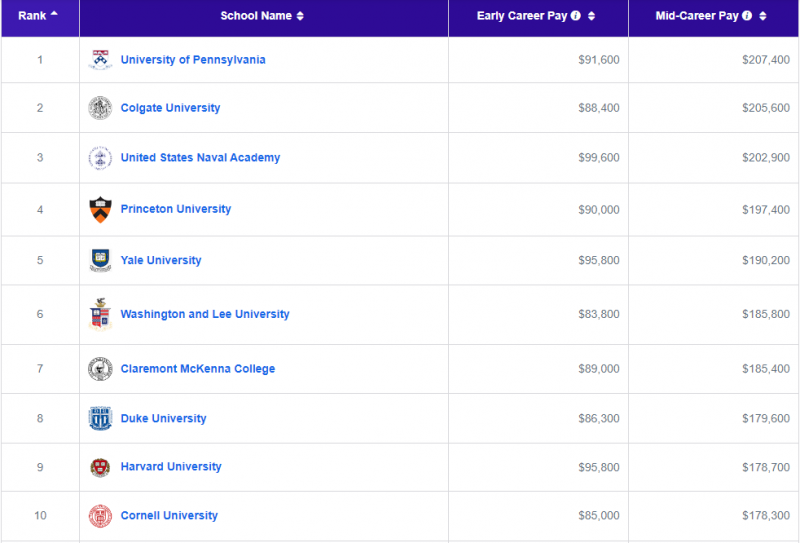
Task: Click rank number 1 cell
Action: coord(40,60)
